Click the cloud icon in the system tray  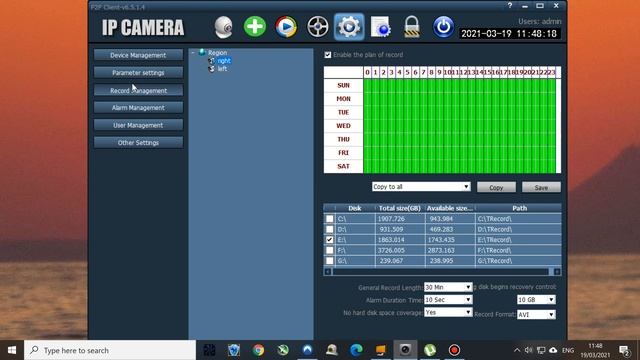click(x=553, y=350)
